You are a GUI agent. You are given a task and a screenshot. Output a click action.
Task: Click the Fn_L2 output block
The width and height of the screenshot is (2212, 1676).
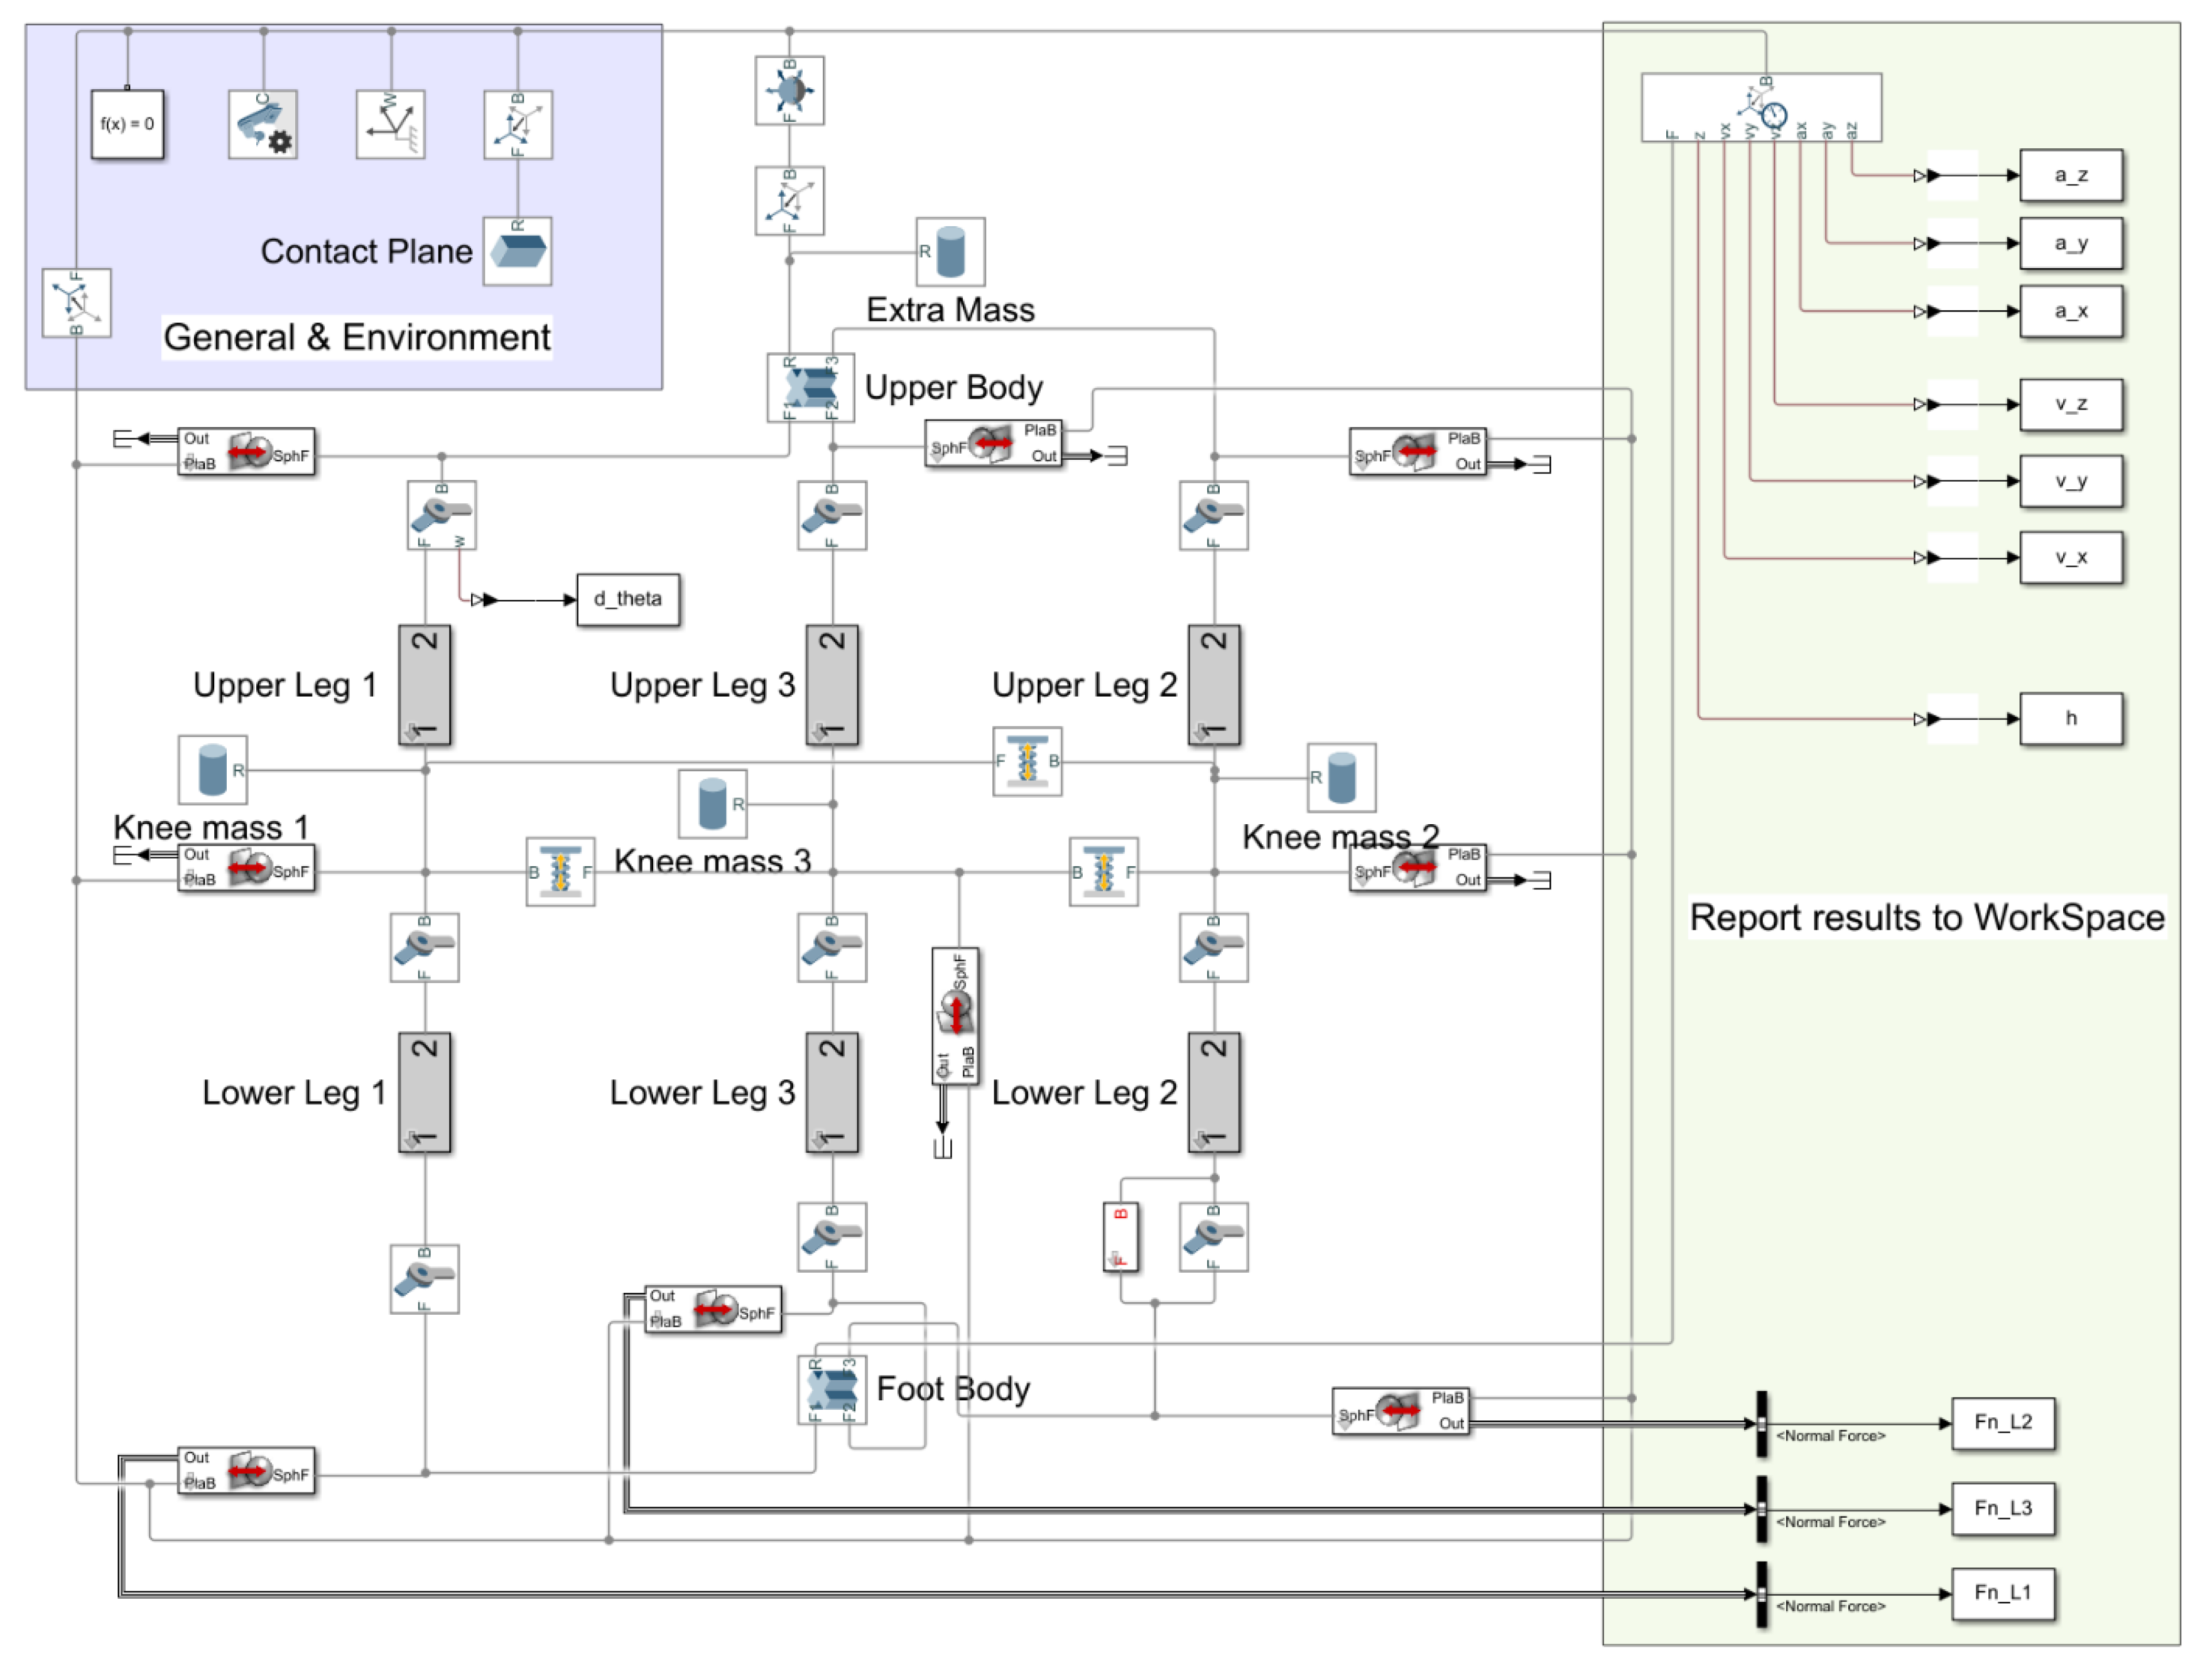pyautogui.click(x=2003, y=1423)
